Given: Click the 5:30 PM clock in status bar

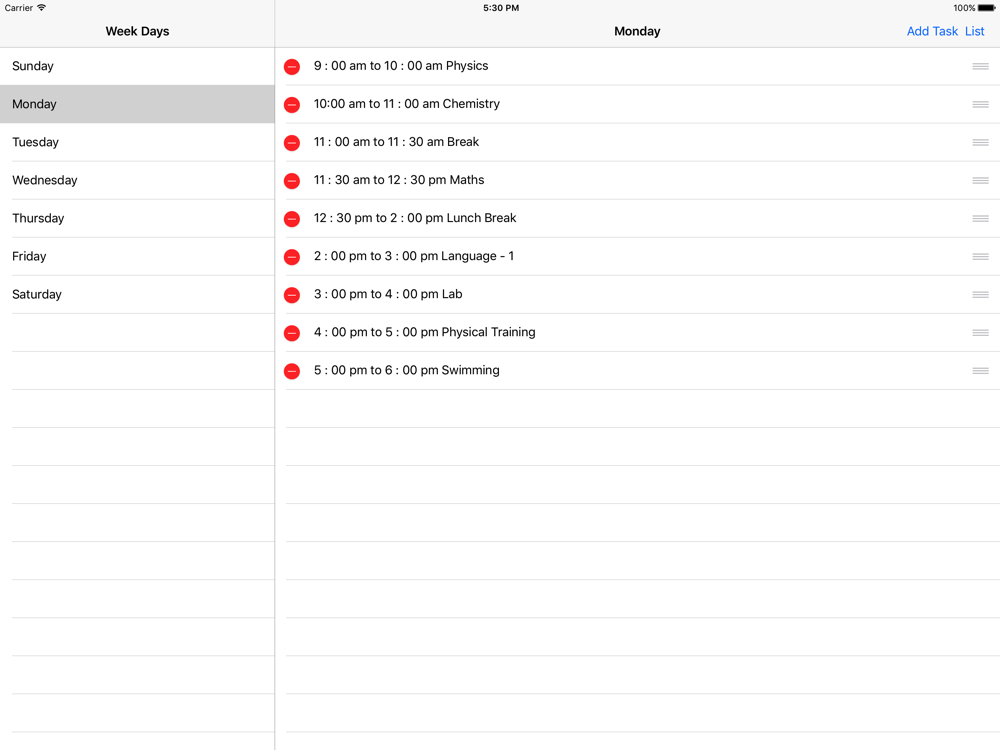Looking at the screenshot, I should [501, 8].
